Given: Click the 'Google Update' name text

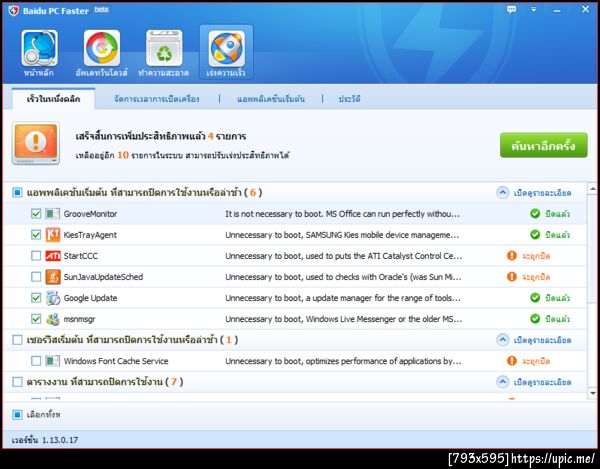Looking at the screenshot, I should pos(90,298).
